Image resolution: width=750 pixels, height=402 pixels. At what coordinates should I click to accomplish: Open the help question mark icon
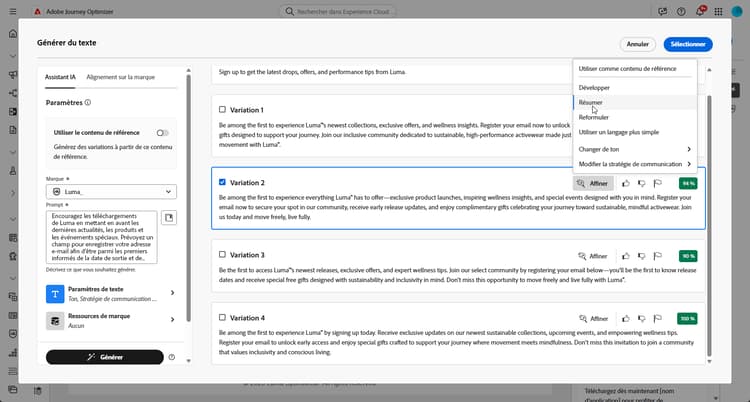click(681, 11)
